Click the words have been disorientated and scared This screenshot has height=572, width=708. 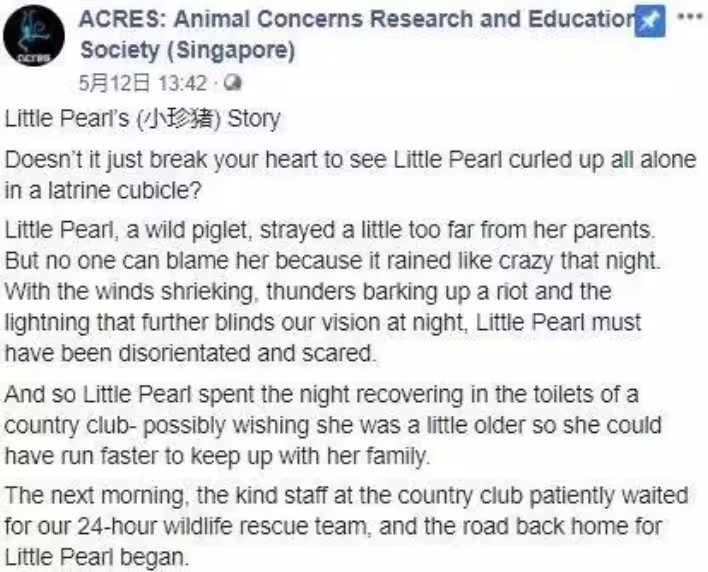(190, 353)
